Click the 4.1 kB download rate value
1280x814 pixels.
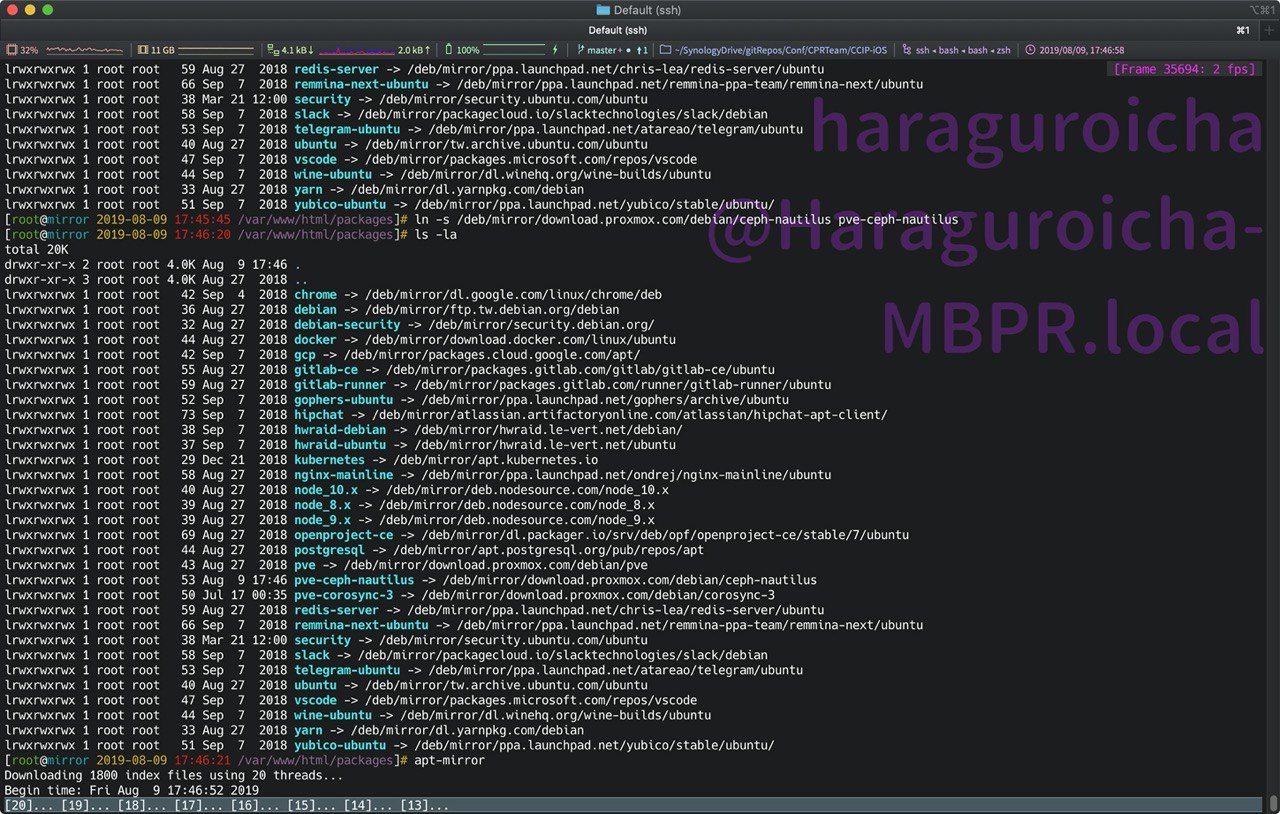tap(298, 50)
